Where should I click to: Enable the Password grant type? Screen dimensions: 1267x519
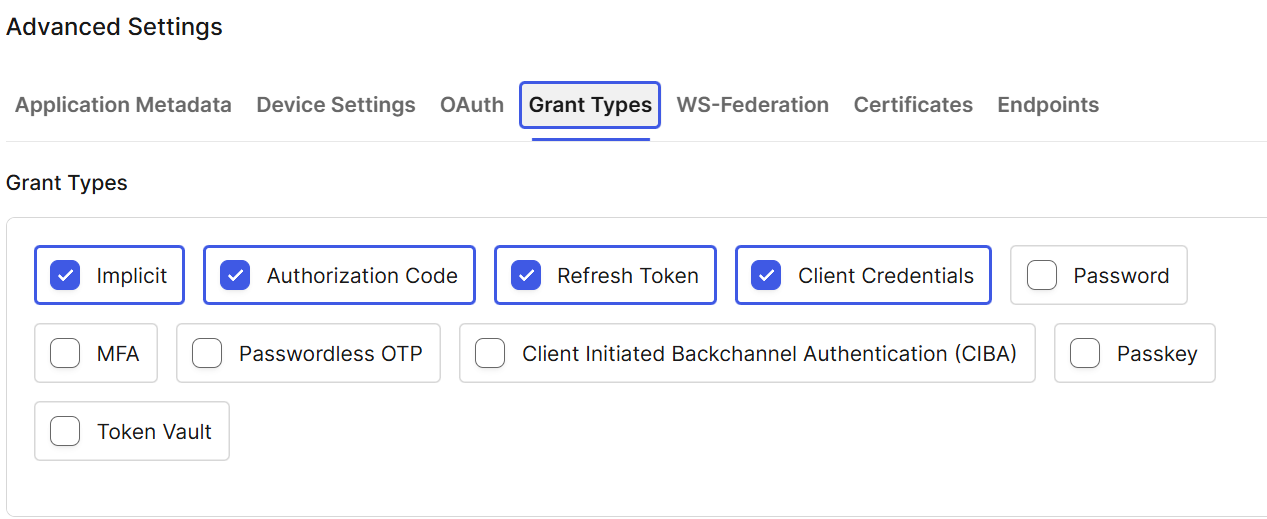coord(1042,275)
